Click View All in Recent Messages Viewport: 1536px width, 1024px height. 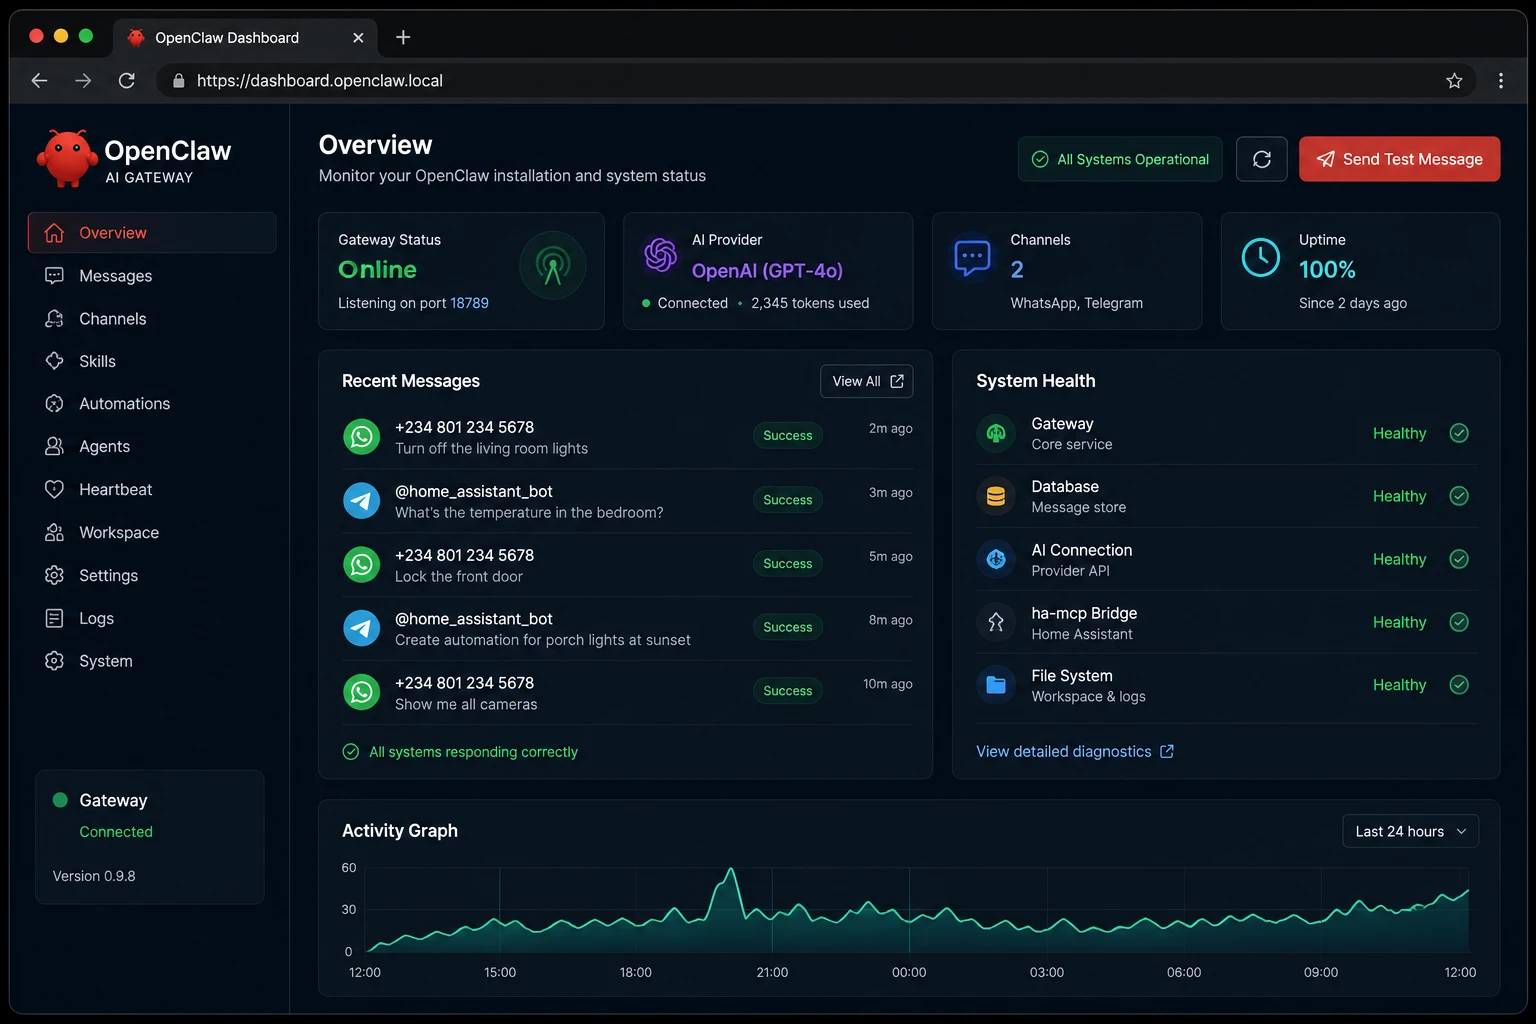[866, 381]
